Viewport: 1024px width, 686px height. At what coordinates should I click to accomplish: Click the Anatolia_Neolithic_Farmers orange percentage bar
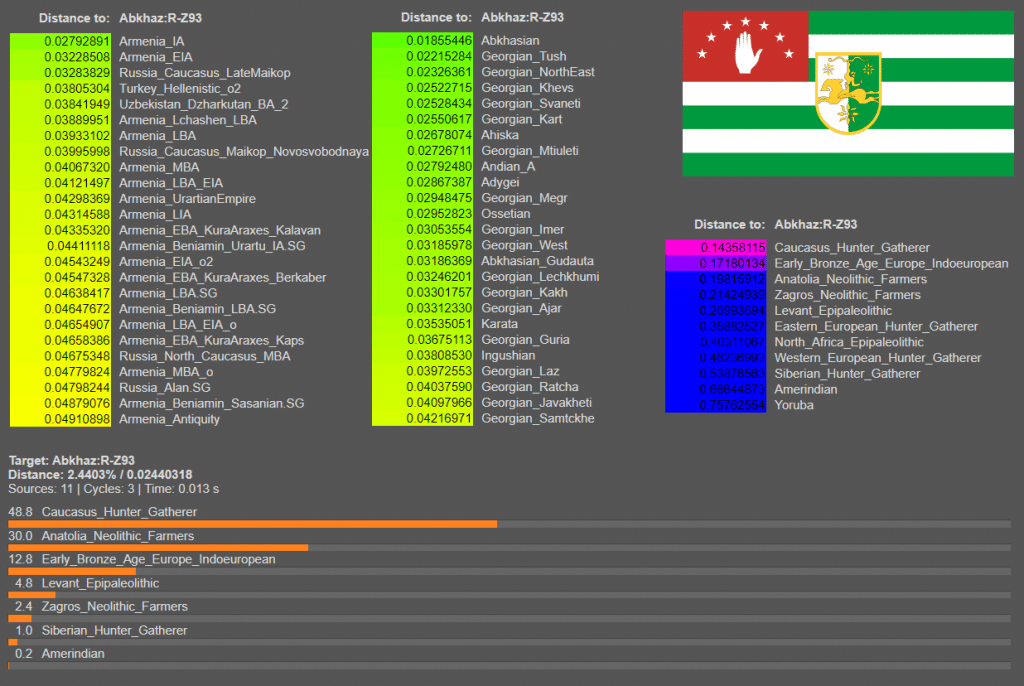click(158, 548)
